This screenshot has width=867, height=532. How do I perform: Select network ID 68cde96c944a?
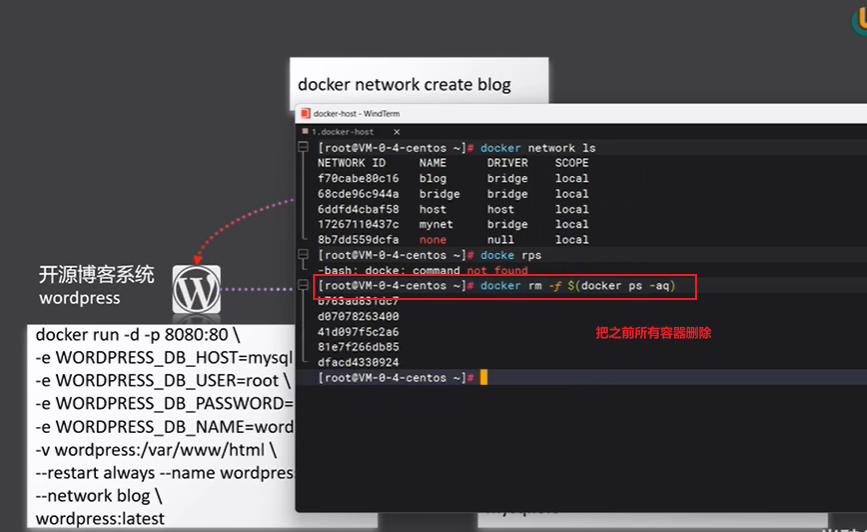(x=358, y=194)
